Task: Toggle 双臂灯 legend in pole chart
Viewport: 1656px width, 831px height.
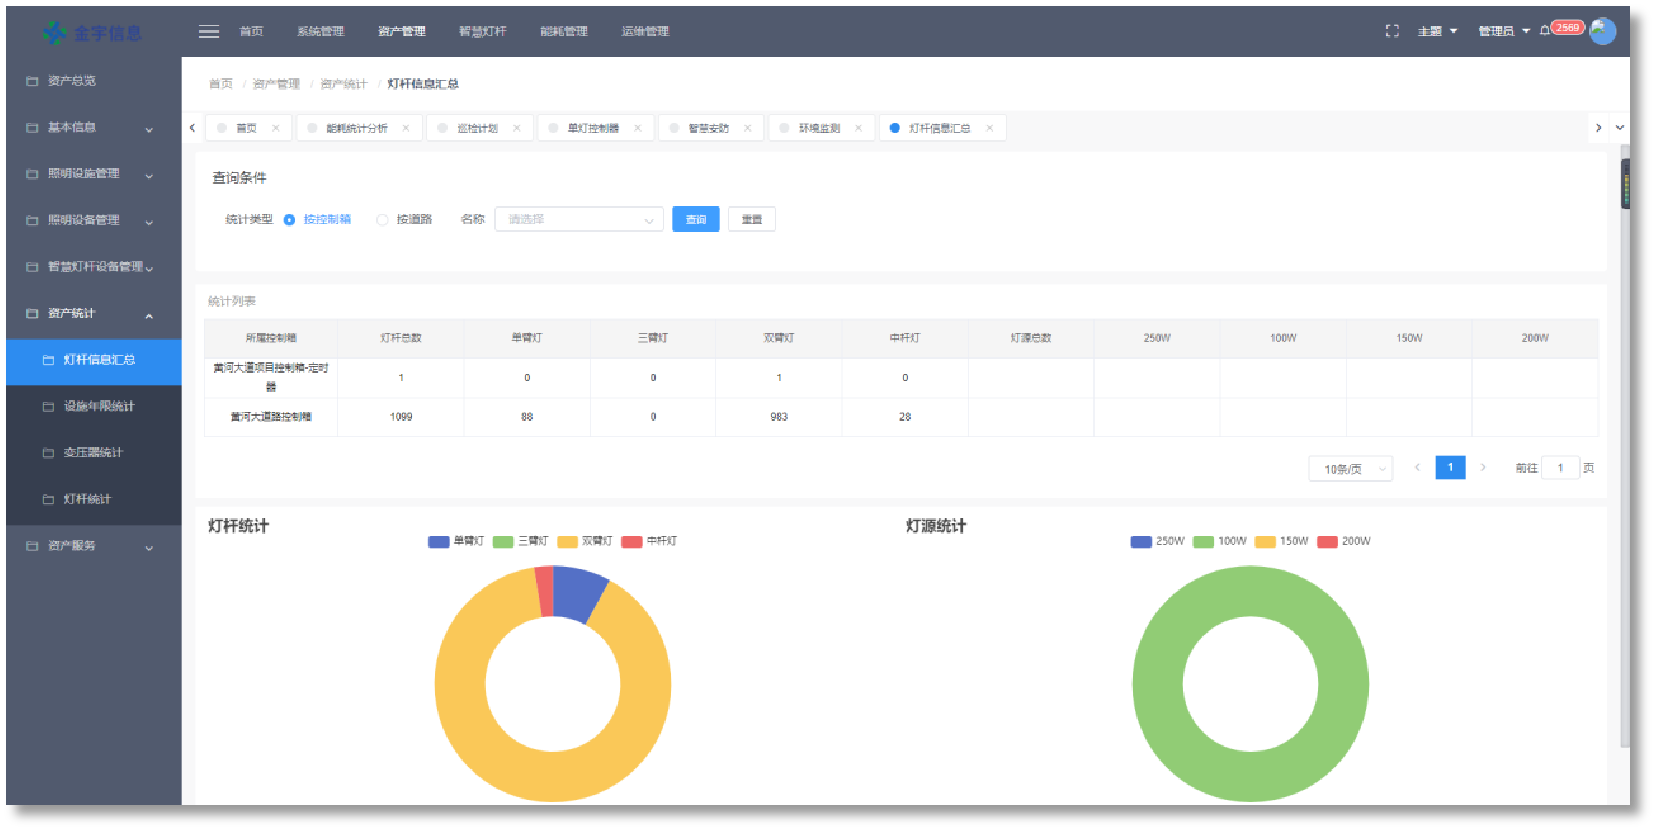Action: (x=585, y=541)
